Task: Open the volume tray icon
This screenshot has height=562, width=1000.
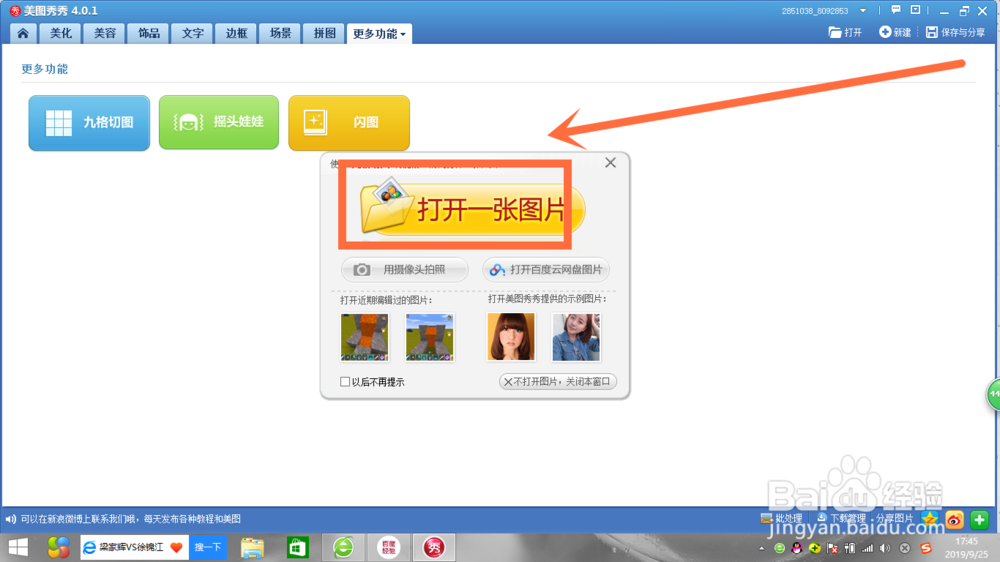Action: pyautogui.click(x=885, y=548)
